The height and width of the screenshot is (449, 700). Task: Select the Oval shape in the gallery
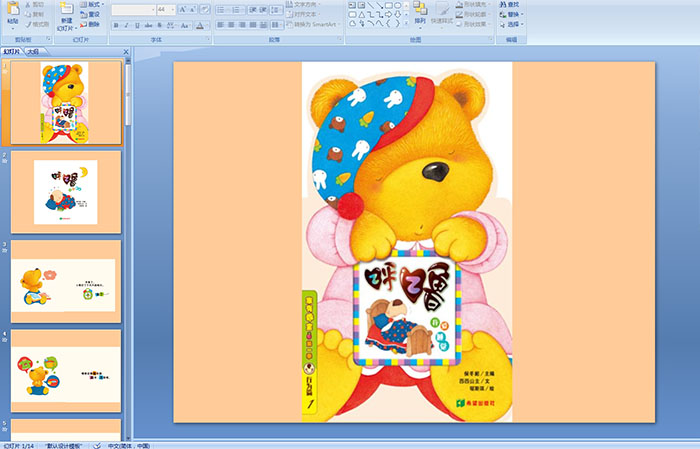[397, 5]
